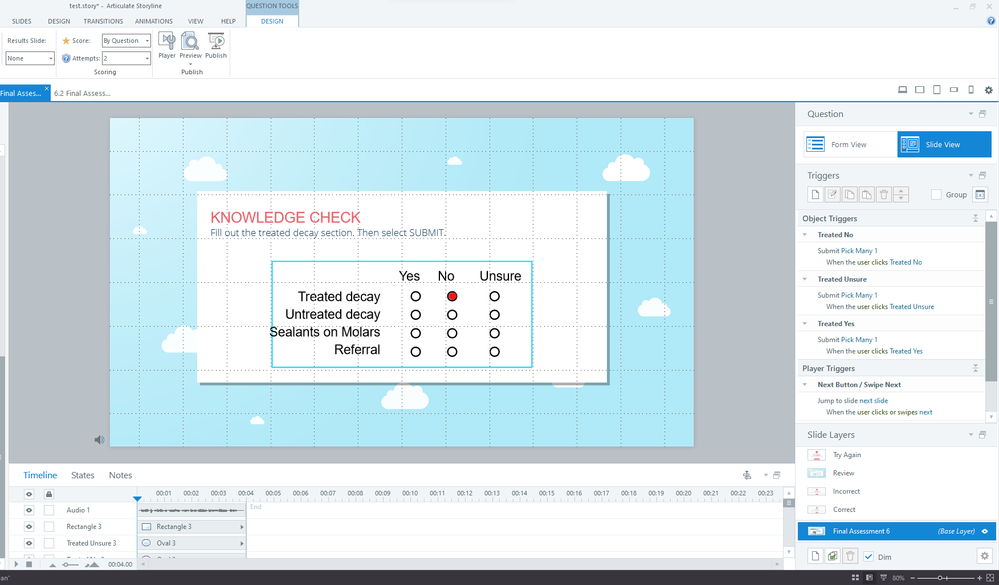The image size is (999, 585).
Task: Open the Slides ribbon tab
Action: pyautogui.click(x=22, y=21)
